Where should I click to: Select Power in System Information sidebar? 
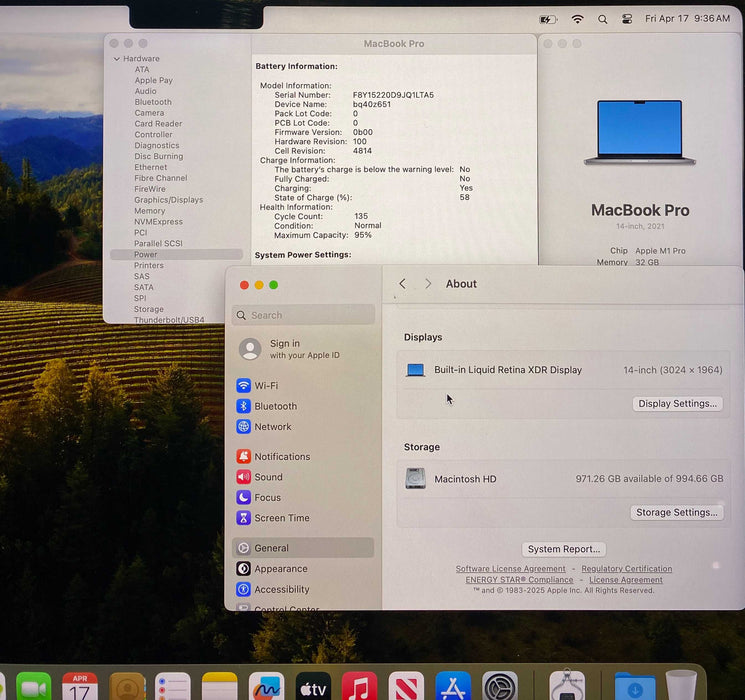[176, 254]
